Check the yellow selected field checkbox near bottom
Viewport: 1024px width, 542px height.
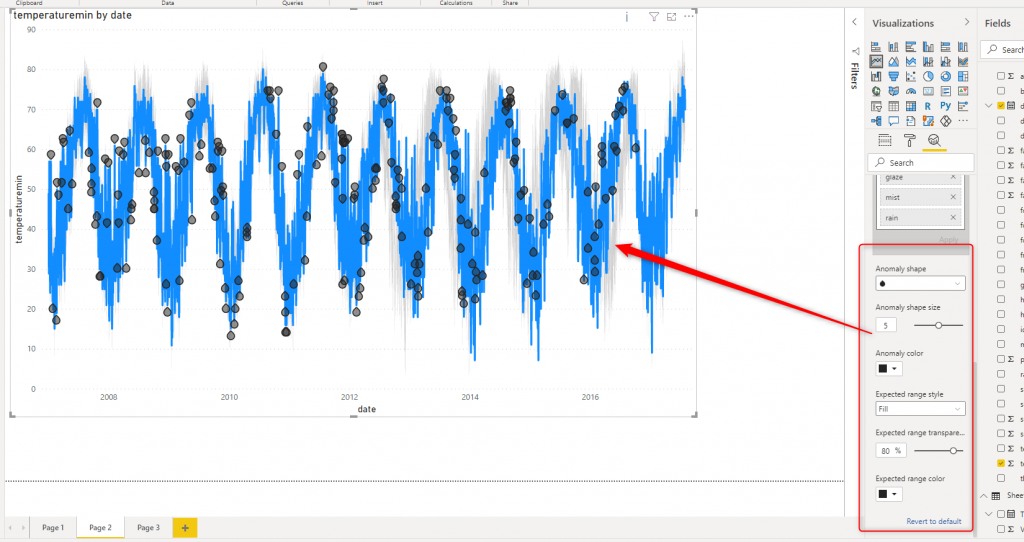pyautogui.click(x=1001, y=464)
